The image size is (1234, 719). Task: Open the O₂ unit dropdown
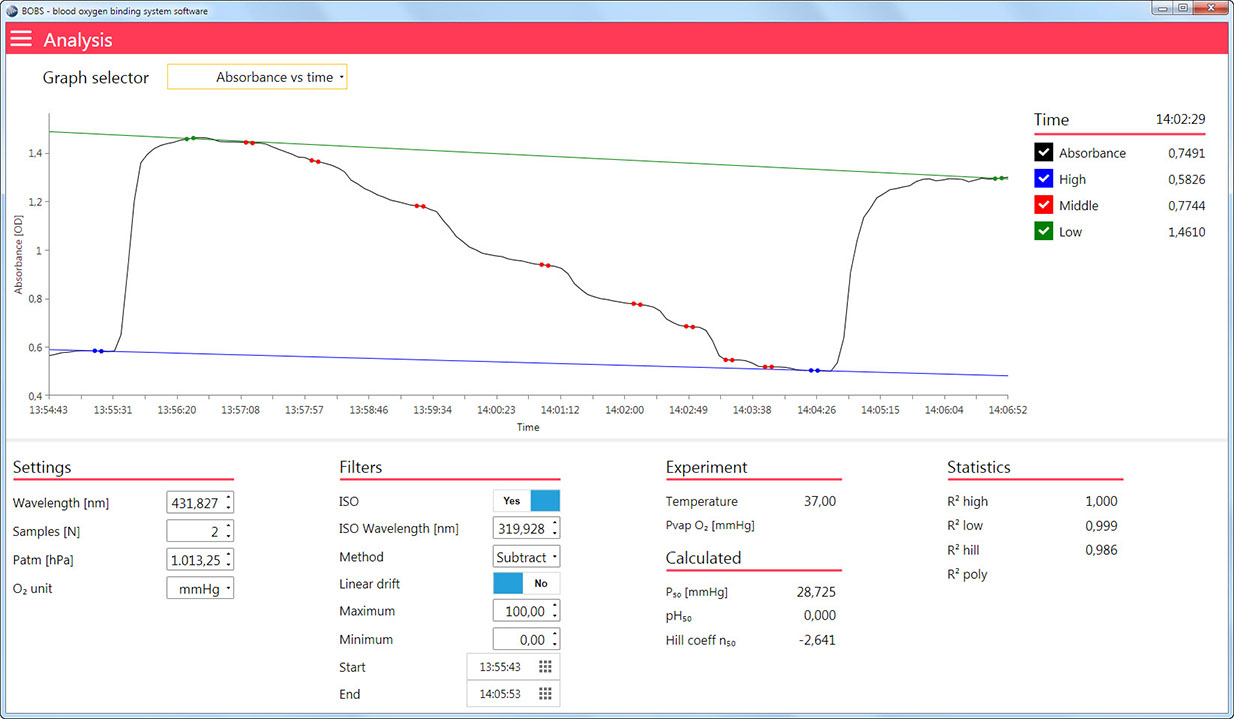pyautogui.click(x=200, y=589)
